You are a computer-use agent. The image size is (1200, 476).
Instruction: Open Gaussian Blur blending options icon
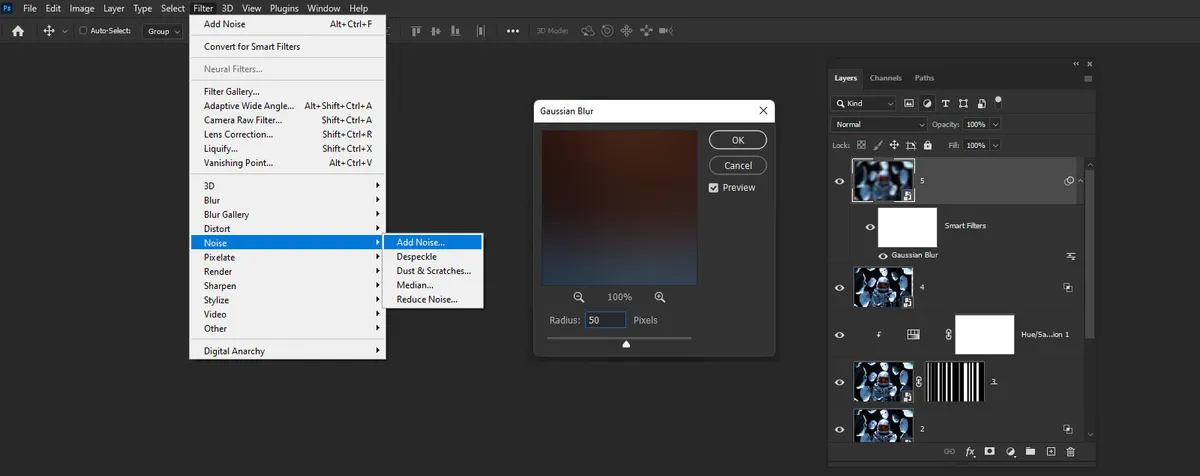point(1071,256)
